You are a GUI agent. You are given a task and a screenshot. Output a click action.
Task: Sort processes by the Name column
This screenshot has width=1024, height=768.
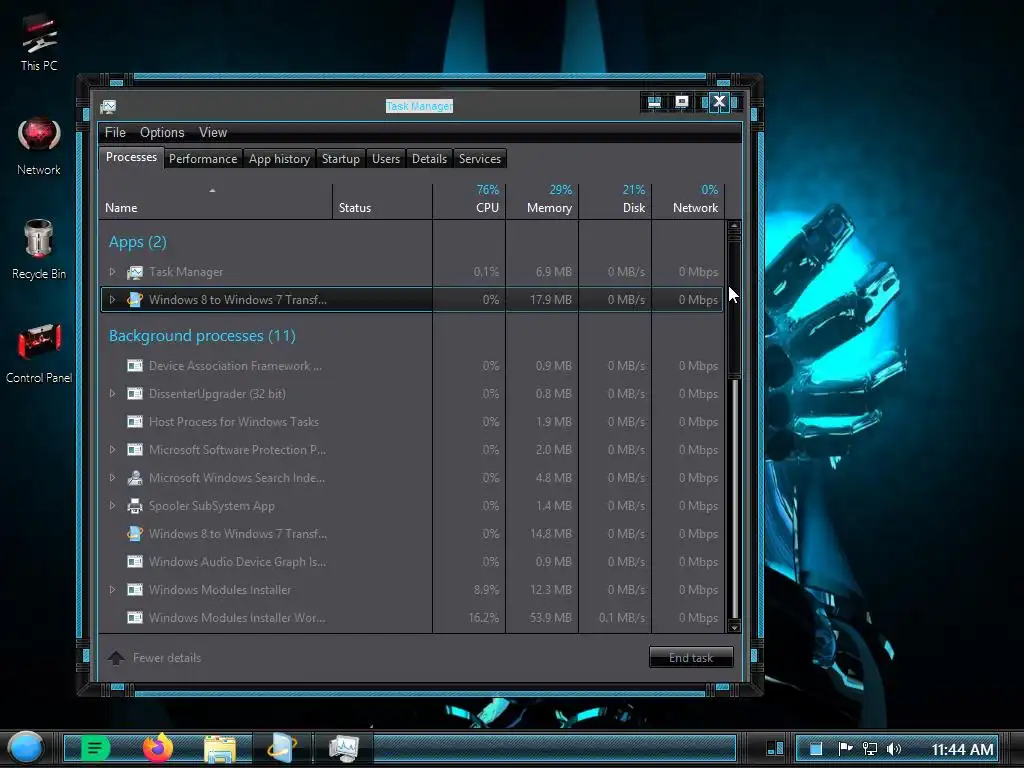pos(216,201)
